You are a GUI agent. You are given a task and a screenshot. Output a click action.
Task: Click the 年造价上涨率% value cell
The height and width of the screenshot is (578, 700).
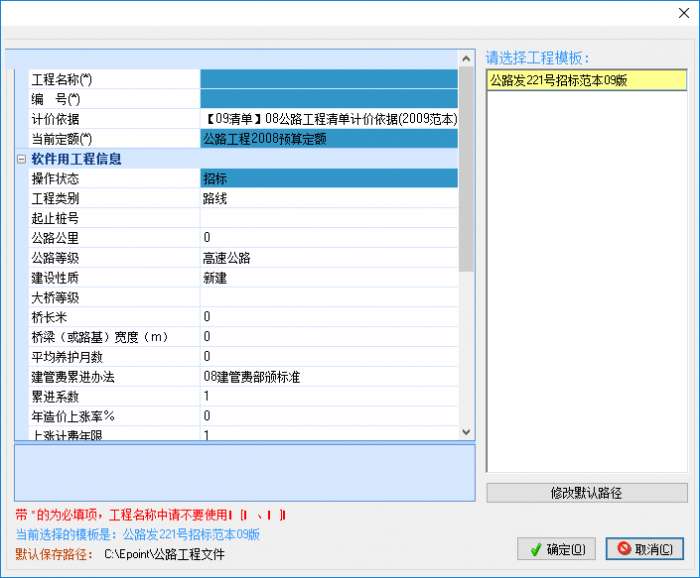click(x=329, y=416)
